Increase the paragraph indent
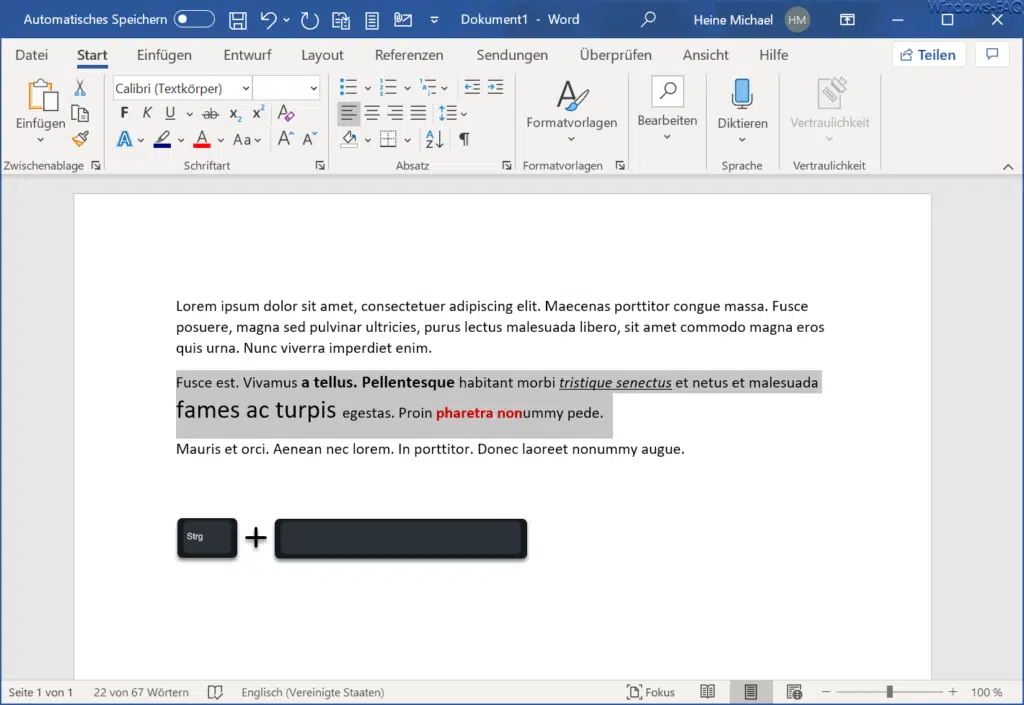The image size is (1024, 705). 496,87
